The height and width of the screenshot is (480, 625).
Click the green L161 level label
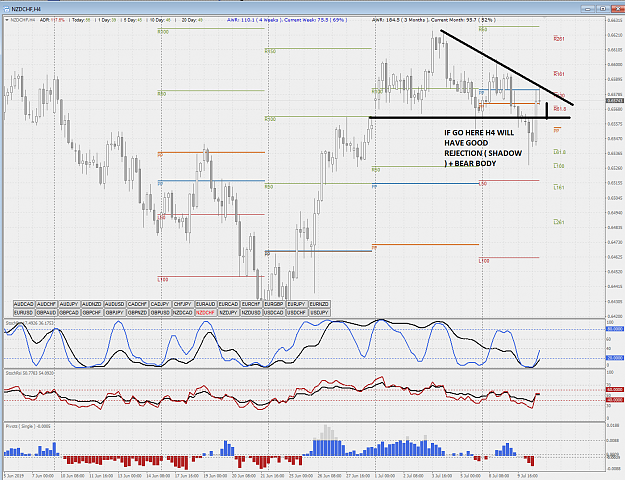point(559,187)
